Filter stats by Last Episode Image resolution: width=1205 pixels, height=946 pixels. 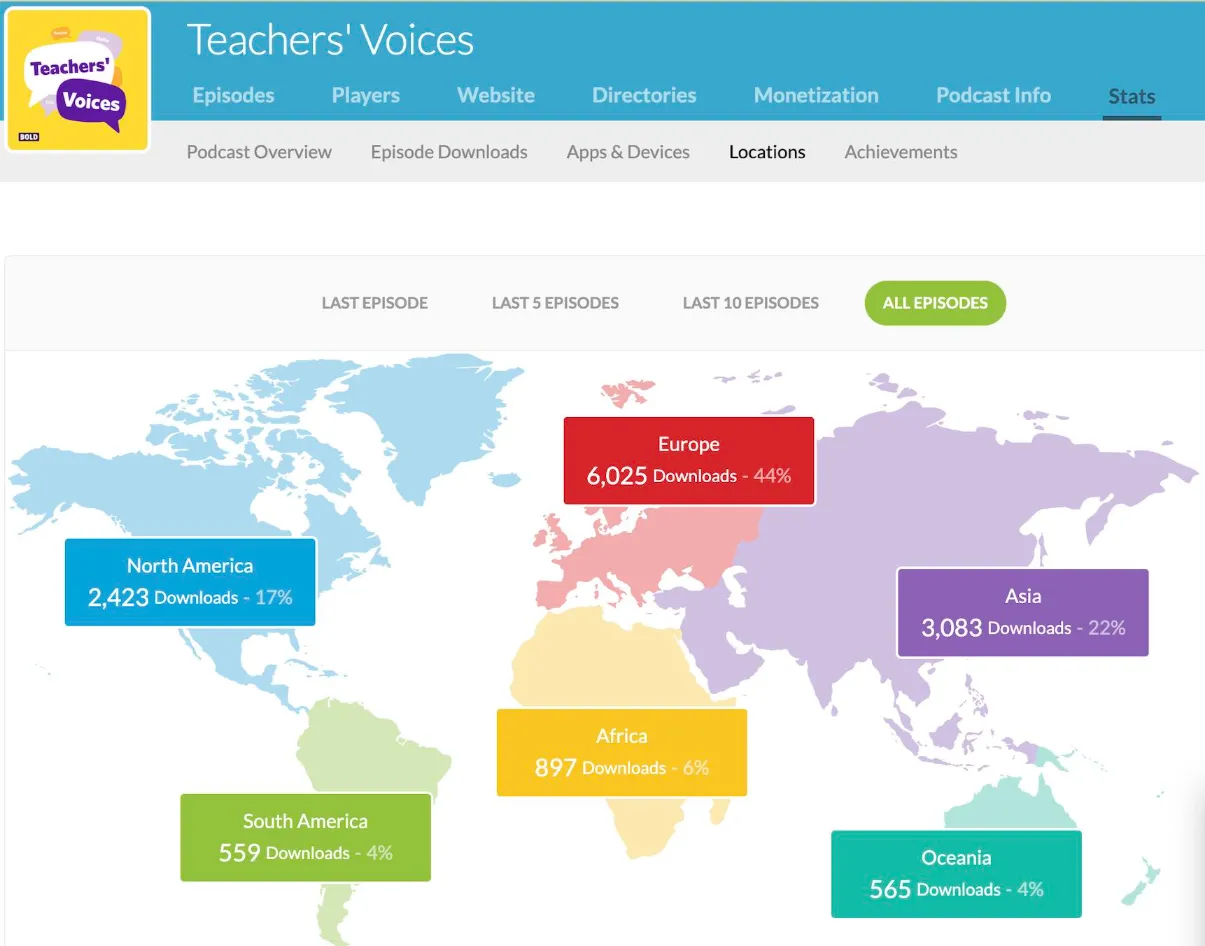point(374,303)
